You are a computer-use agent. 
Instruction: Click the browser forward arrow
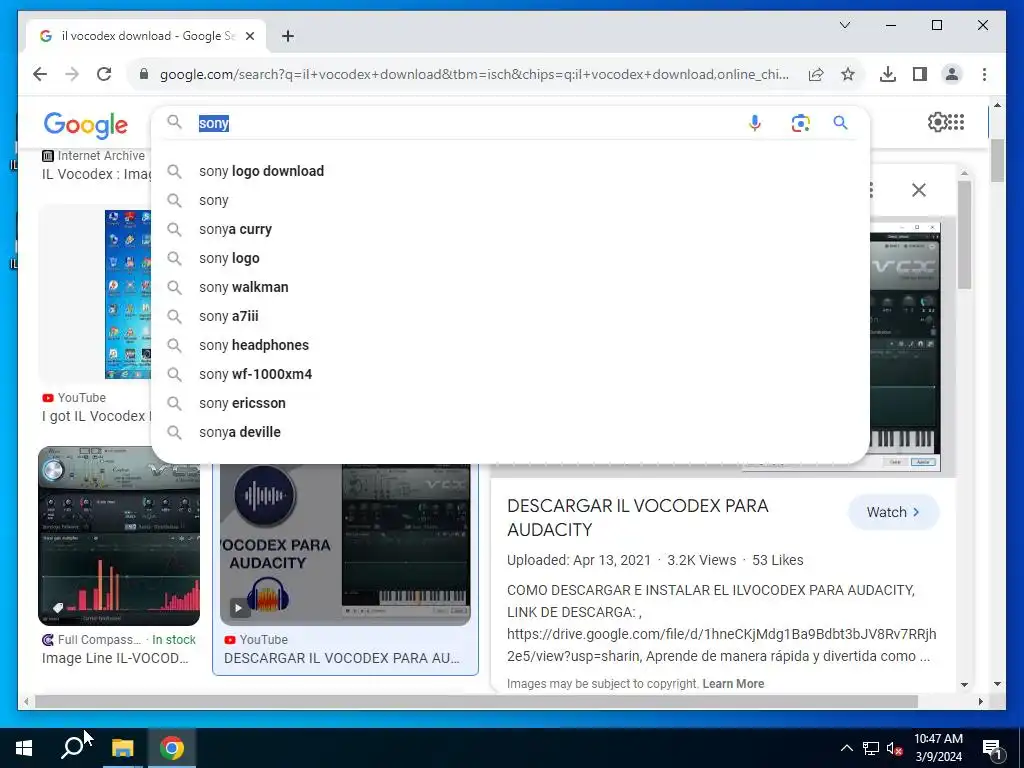72,74
